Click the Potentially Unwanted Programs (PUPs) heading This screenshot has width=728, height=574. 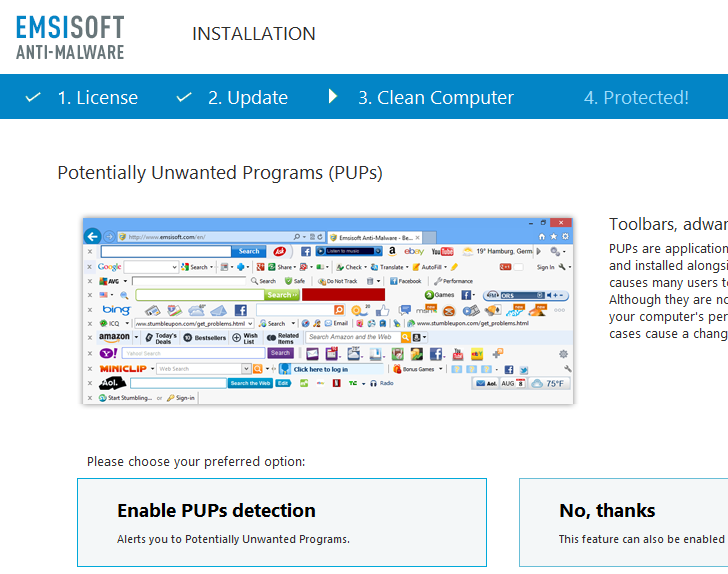(220, 173)
